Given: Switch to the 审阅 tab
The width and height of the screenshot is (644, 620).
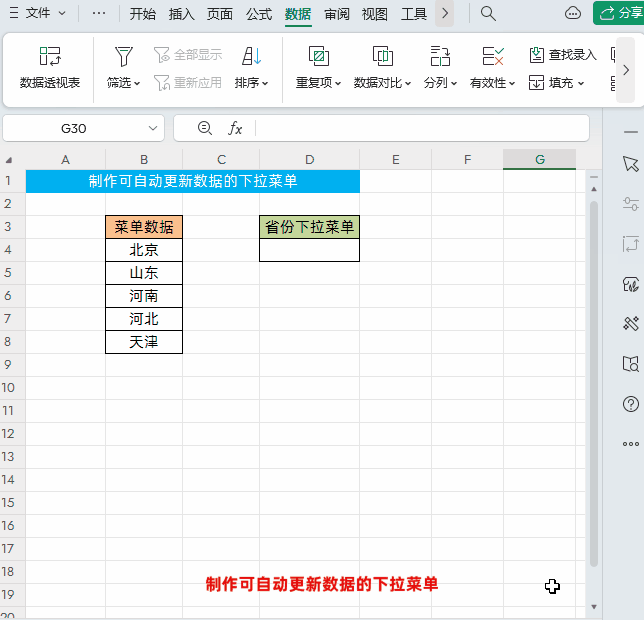Looking at the screenshot, I should 337,14.
